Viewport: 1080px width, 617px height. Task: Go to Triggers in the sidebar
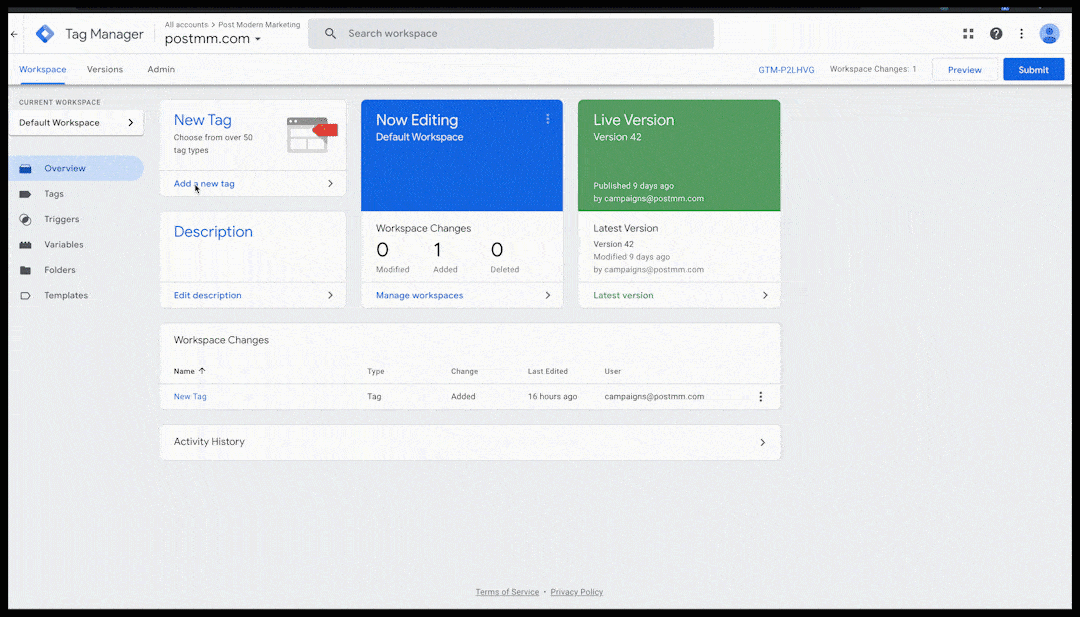coord(61,219)
